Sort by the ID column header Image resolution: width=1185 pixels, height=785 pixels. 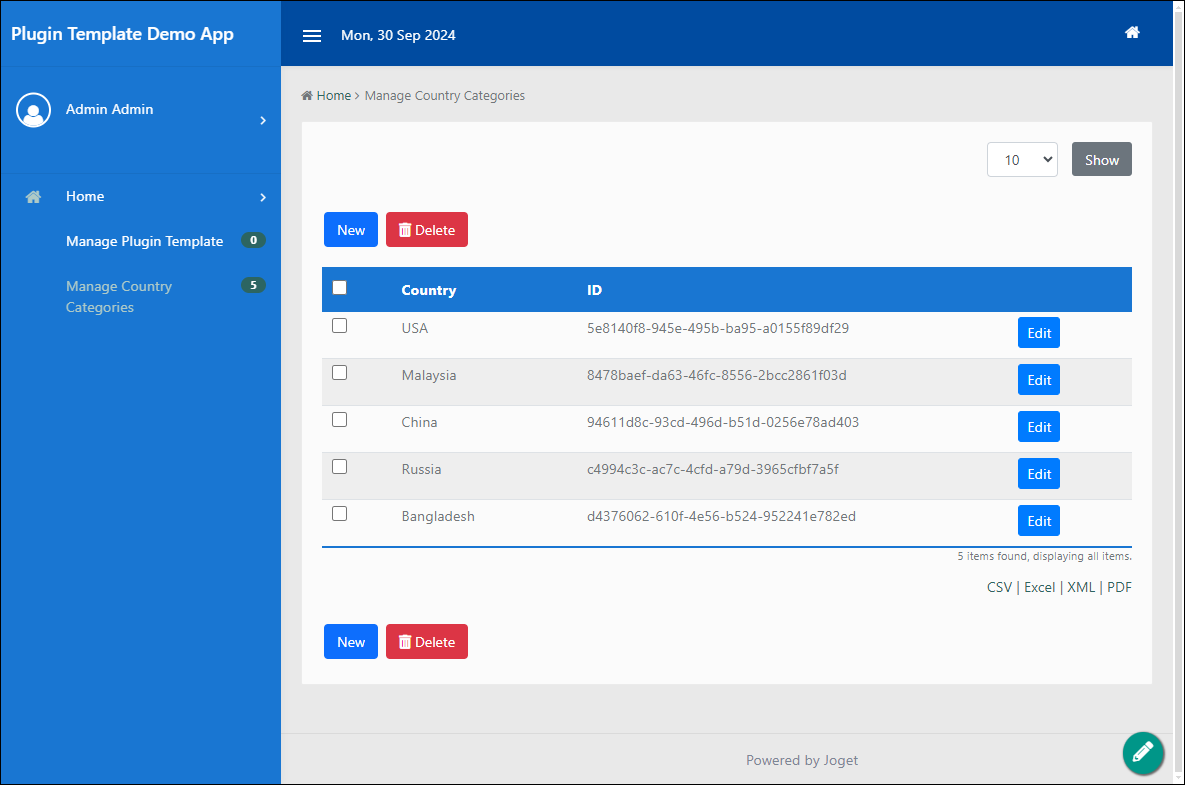pyautogui.click(x=594, y=290)
